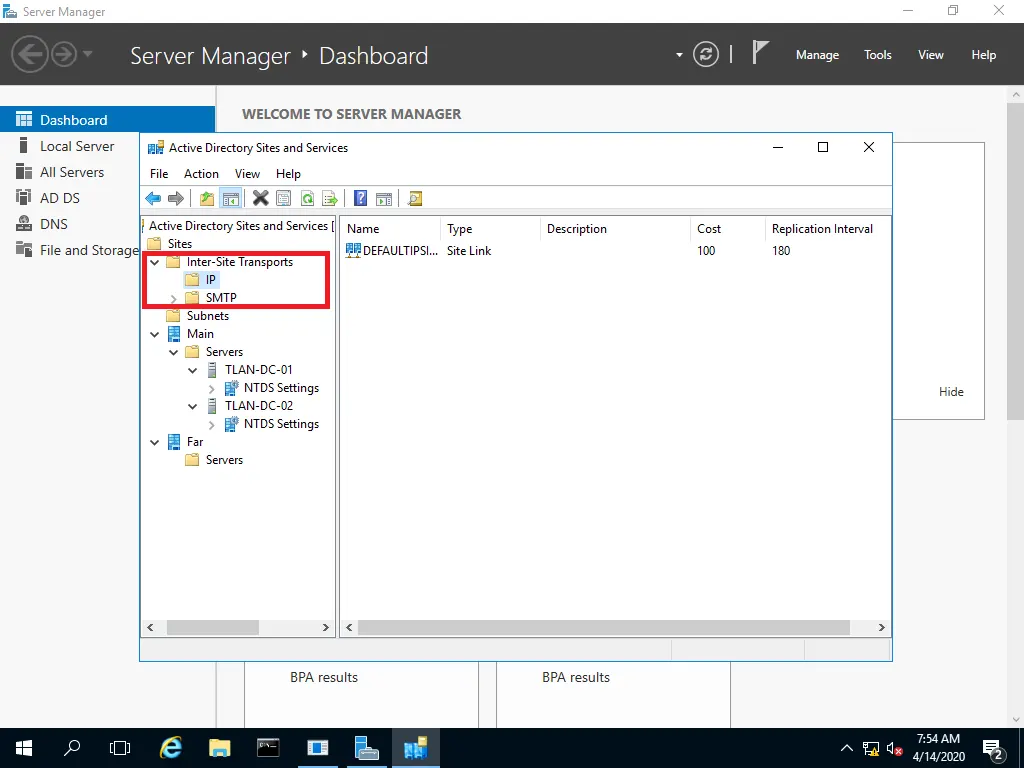Open Server Manager notifications flag
The height and width of the screenshot is (768, 1024).
760,52
